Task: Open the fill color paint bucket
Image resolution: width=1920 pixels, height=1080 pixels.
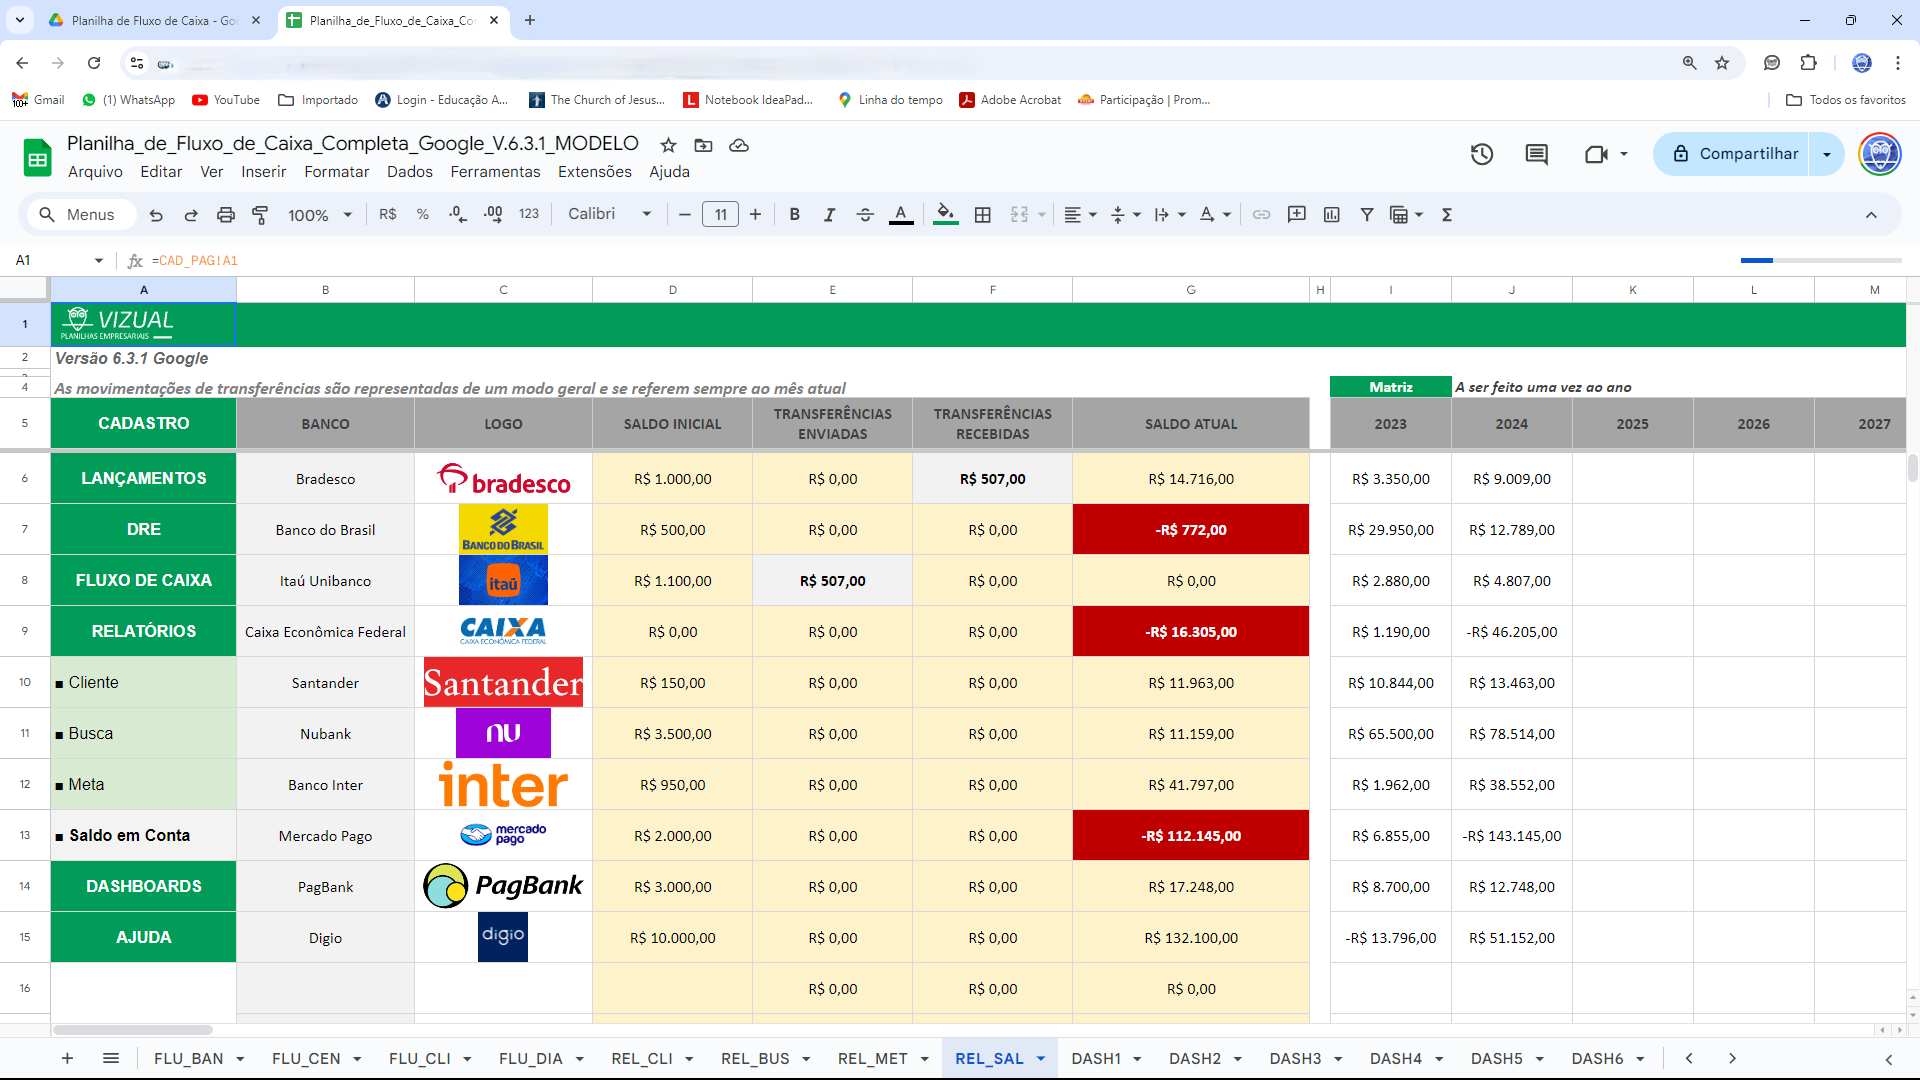Action: click(x=945, y=214)
